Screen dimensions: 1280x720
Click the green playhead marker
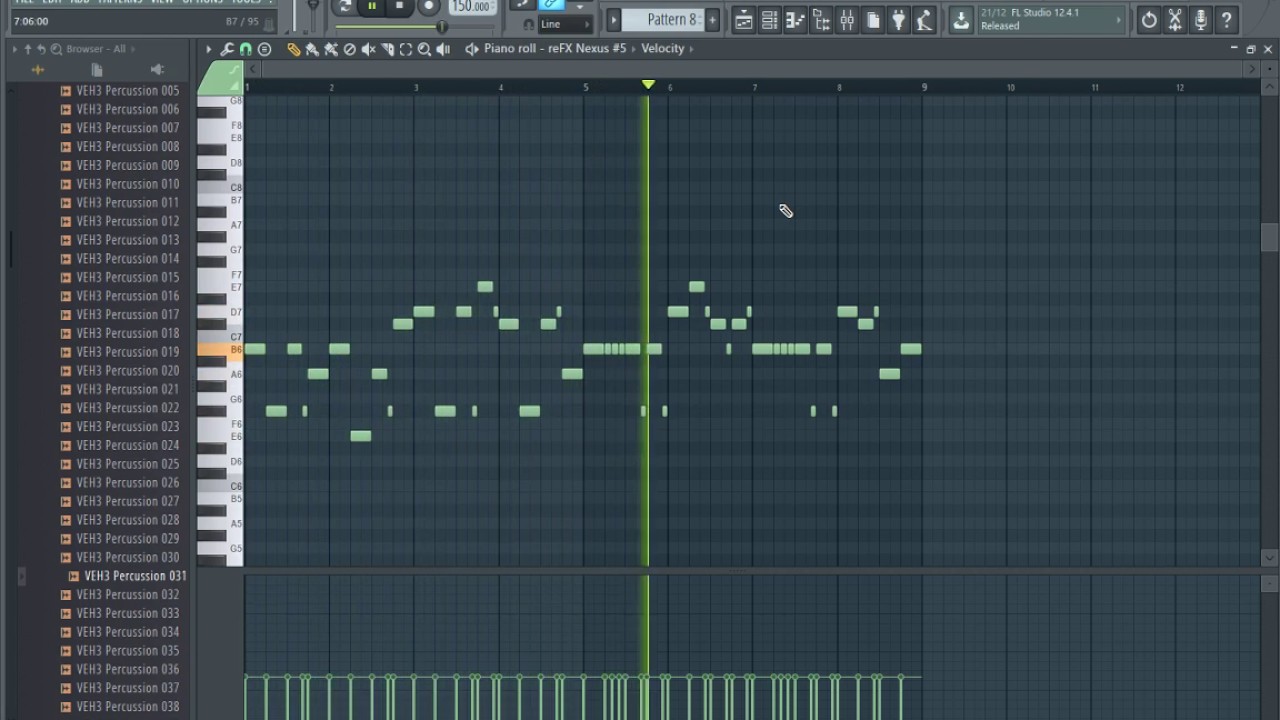pos(648,85)
